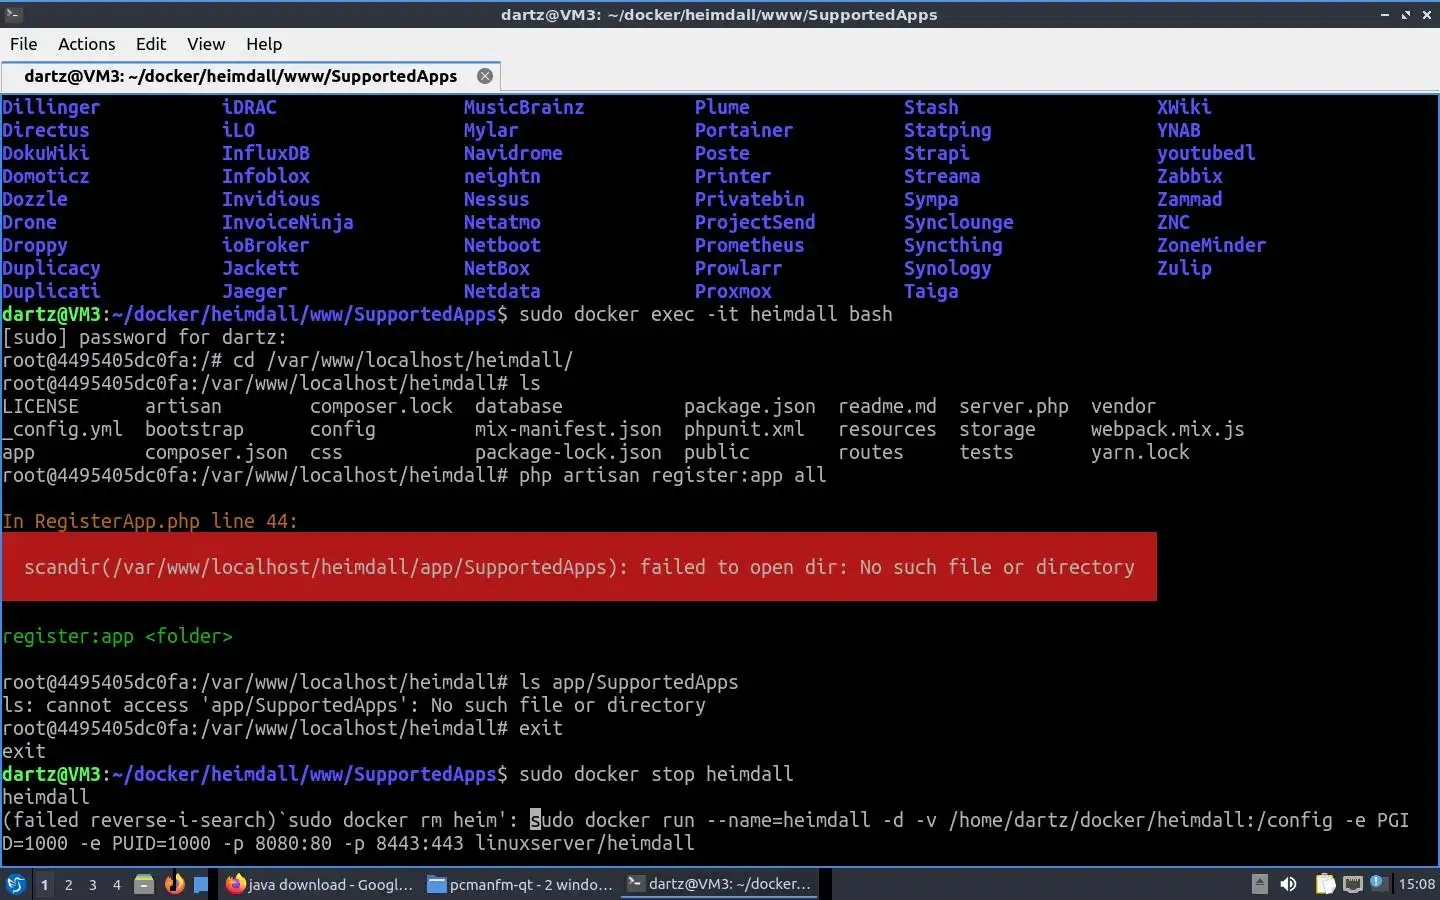Click the red scandir error message block

pyautogui.click(x=579, y=567)
